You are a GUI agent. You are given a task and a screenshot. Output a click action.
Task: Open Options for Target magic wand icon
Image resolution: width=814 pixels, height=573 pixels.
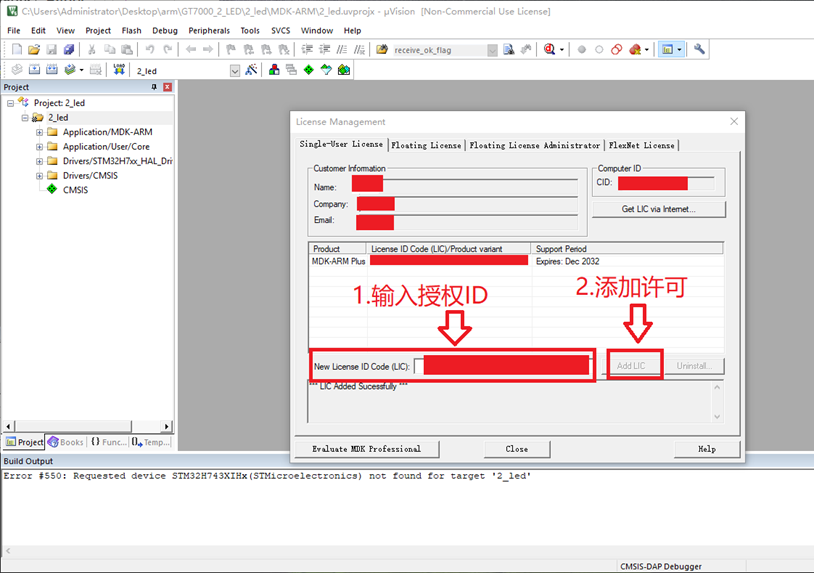point(251,70)
